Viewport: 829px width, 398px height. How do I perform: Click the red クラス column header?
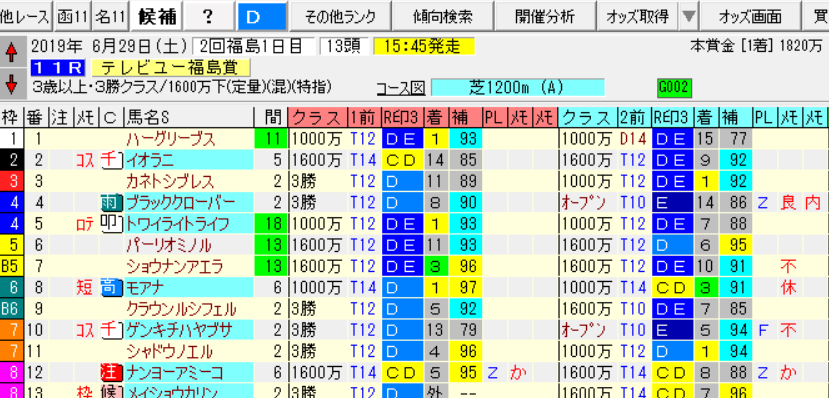[317, 118]
